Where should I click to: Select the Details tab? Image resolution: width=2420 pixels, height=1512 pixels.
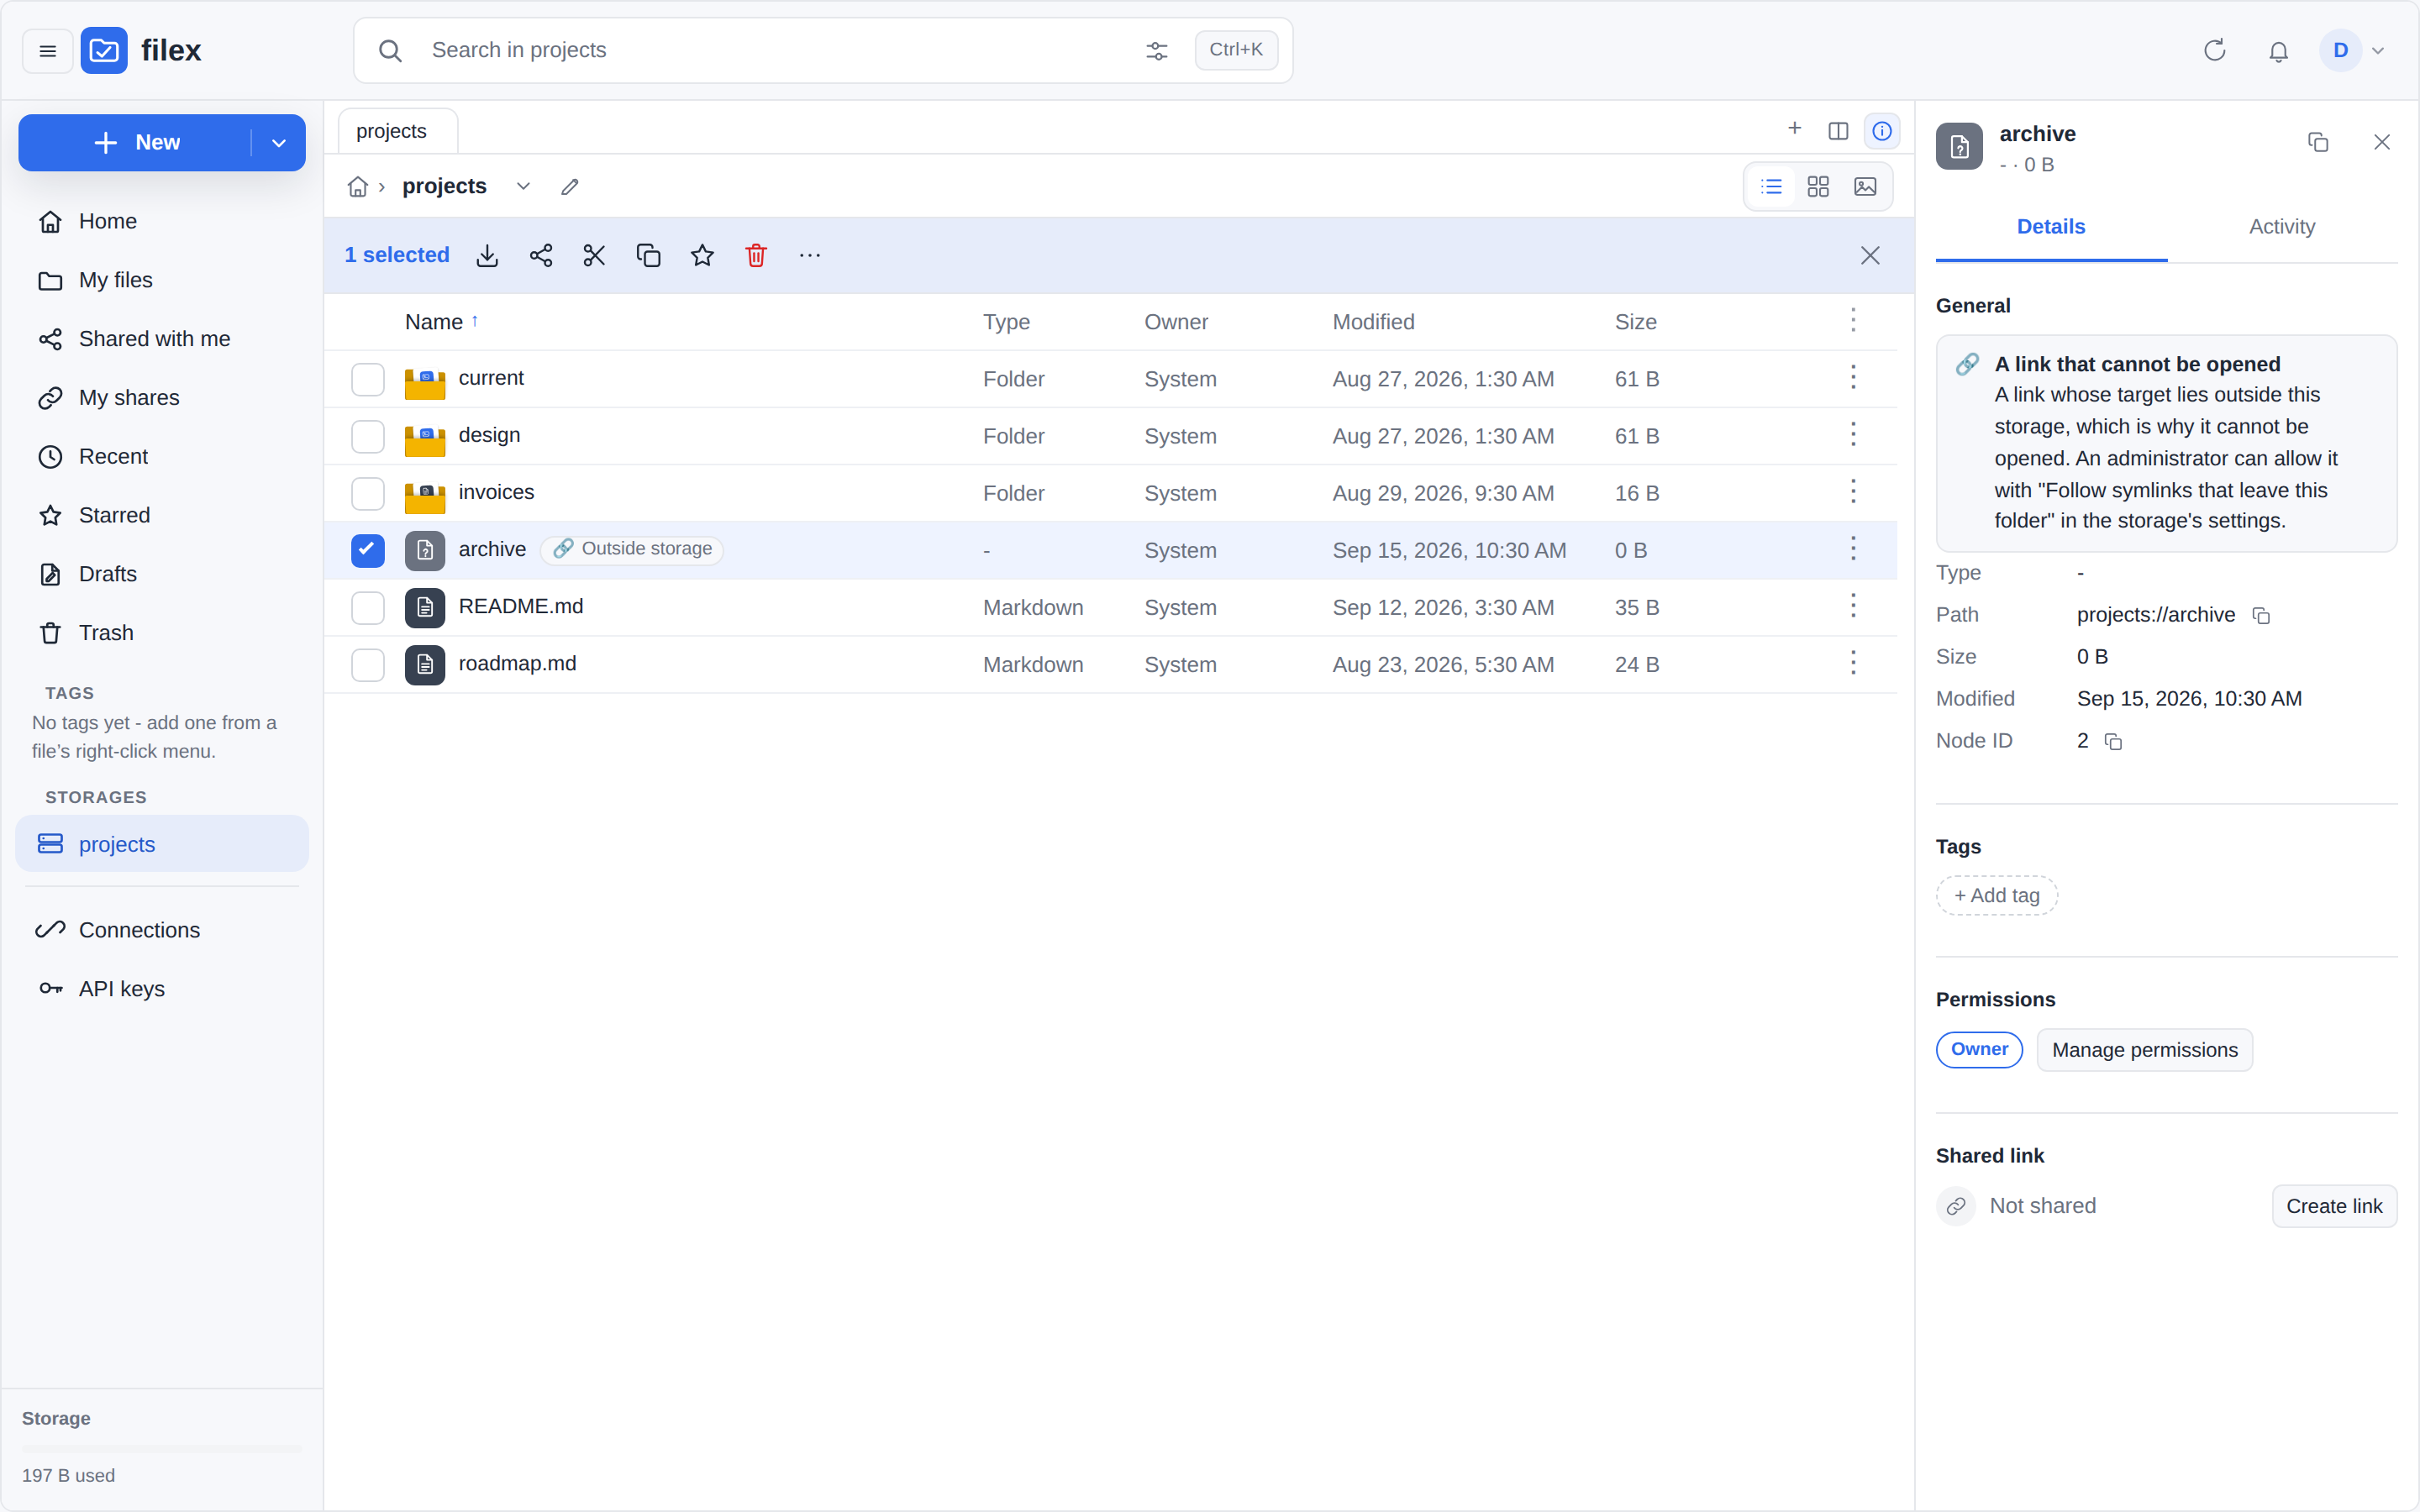2051,227
